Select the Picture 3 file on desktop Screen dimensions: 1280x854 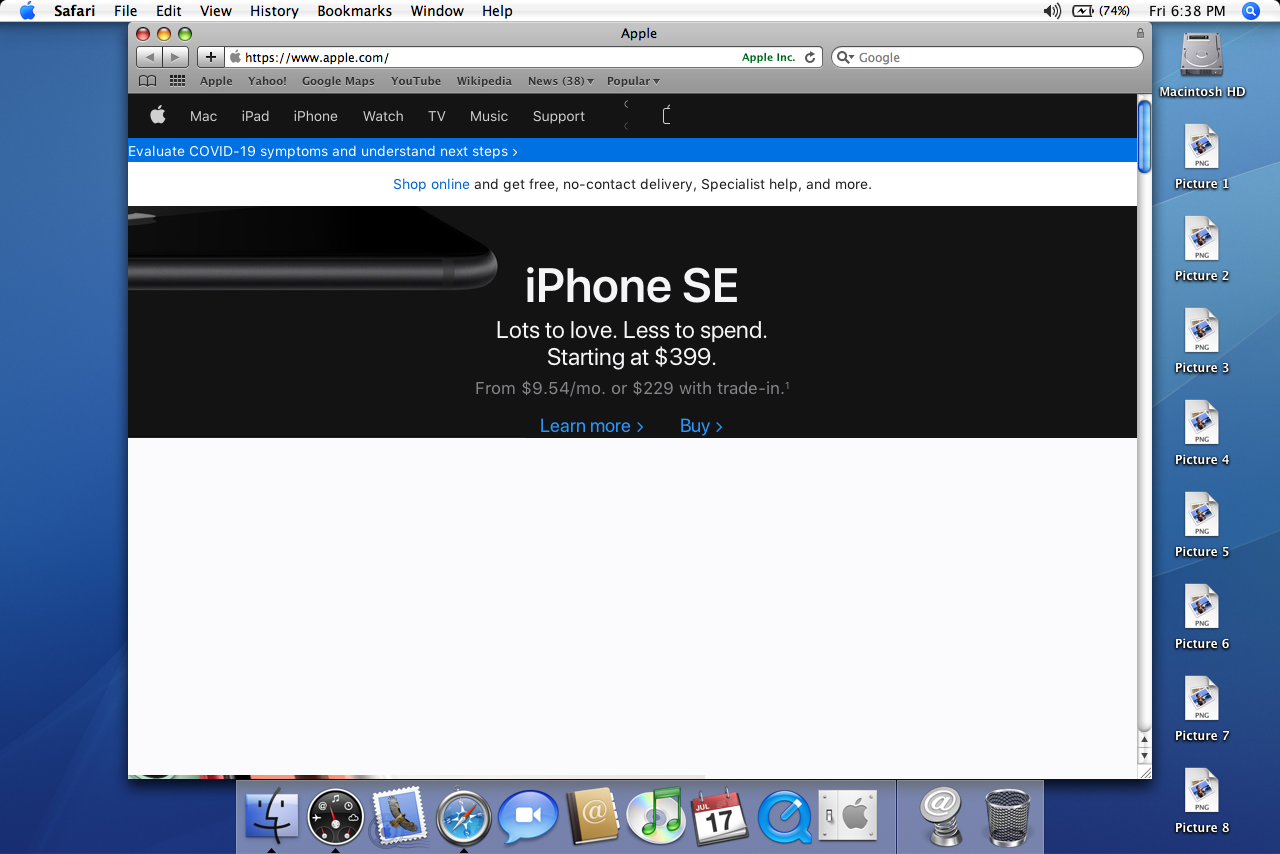click(x=1202, y=341)
